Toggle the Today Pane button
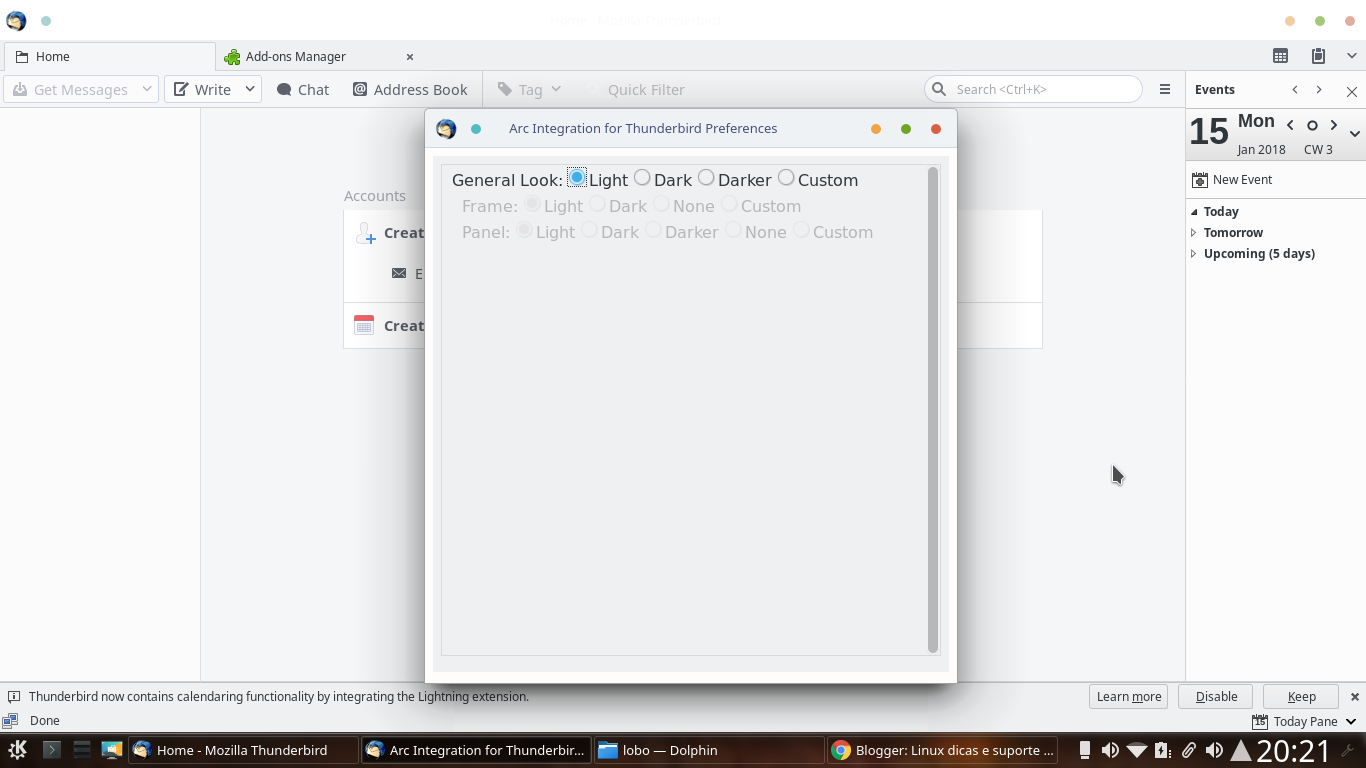The width and height of the screenshot is (1366, 768). (x=1295, y=721)
